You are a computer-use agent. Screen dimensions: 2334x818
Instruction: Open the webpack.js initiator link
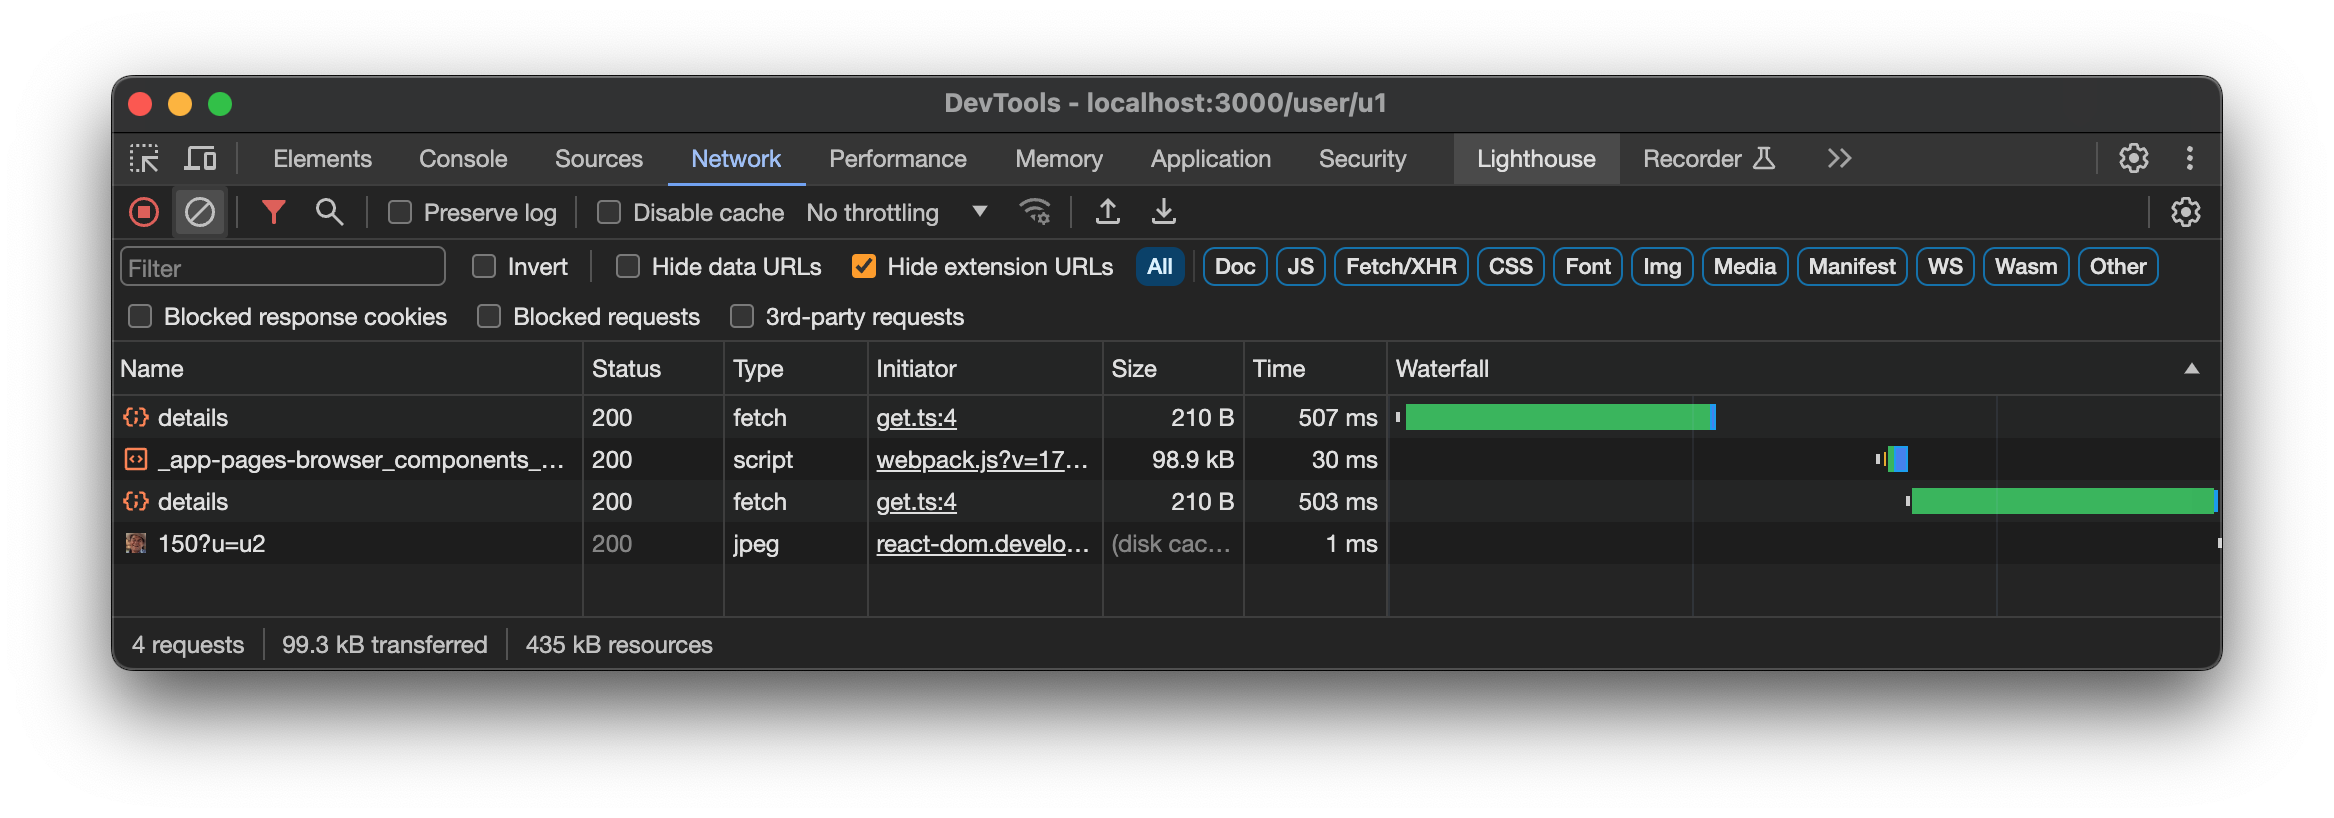point(981,460)
